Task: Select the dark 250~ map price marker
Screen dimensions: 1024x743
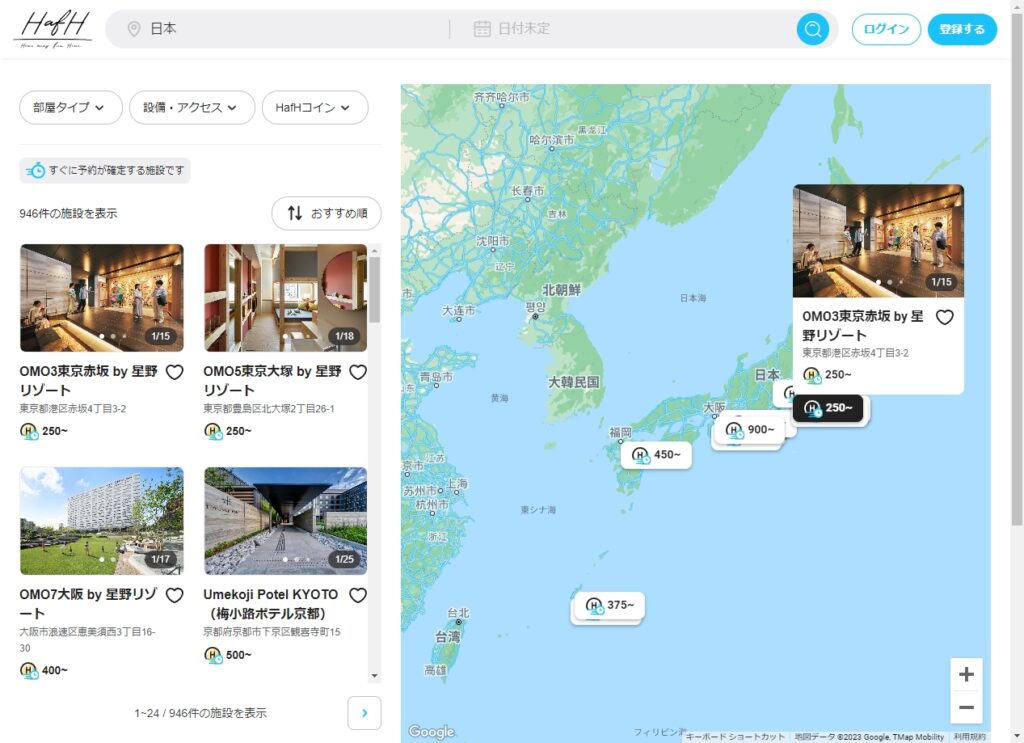Action: pos(827,408)
